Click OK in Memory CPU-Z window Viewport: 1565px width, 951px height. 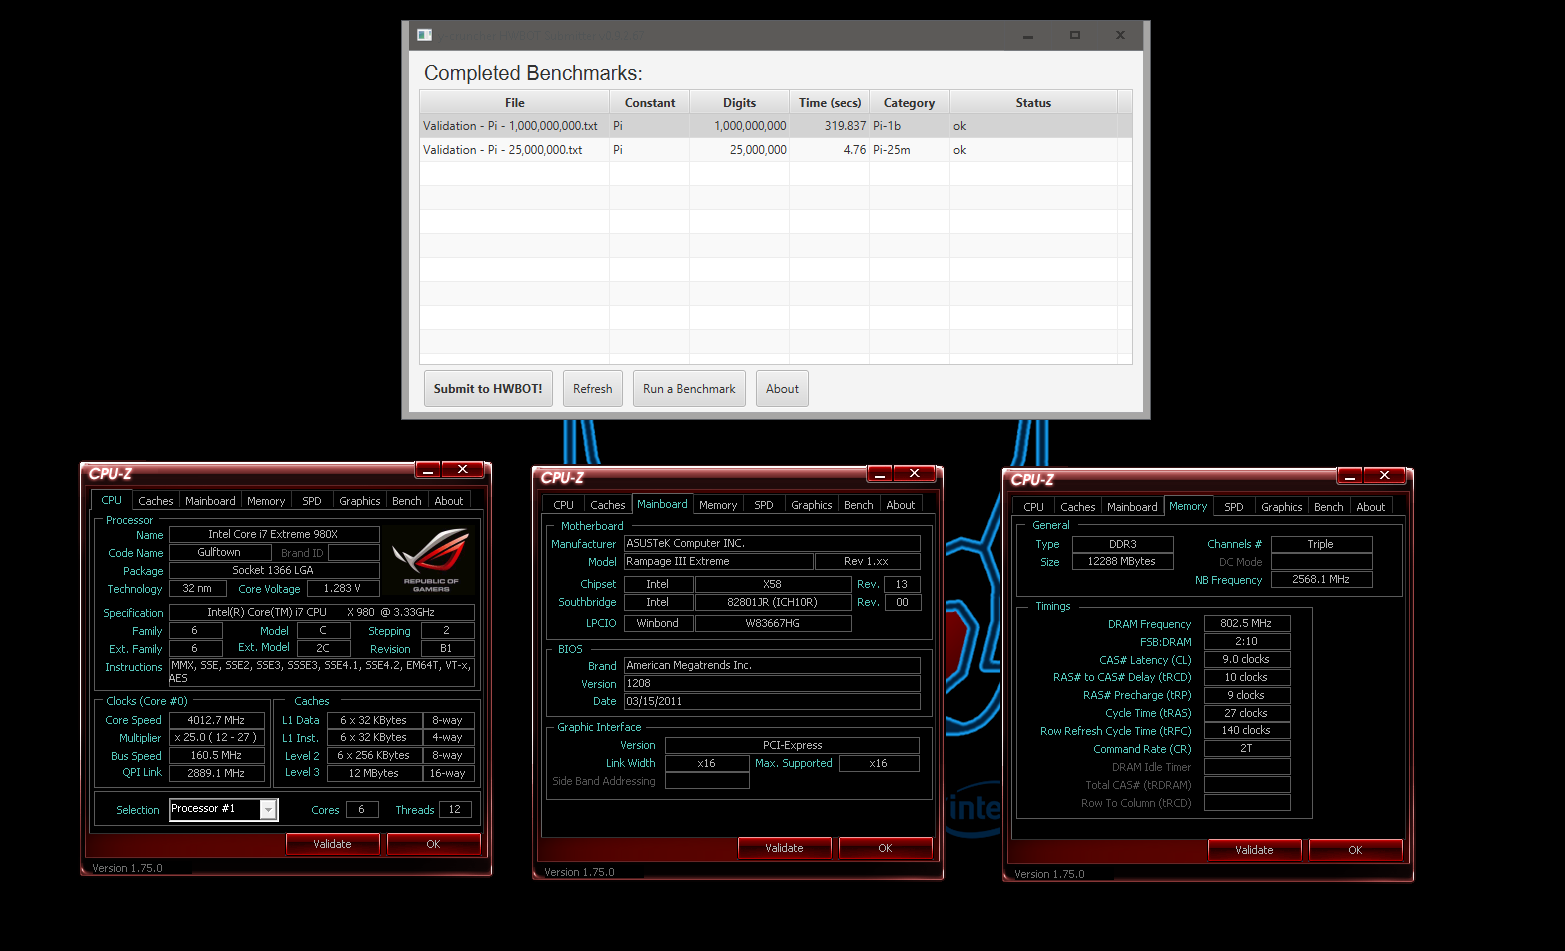[x=1355, y=850]
